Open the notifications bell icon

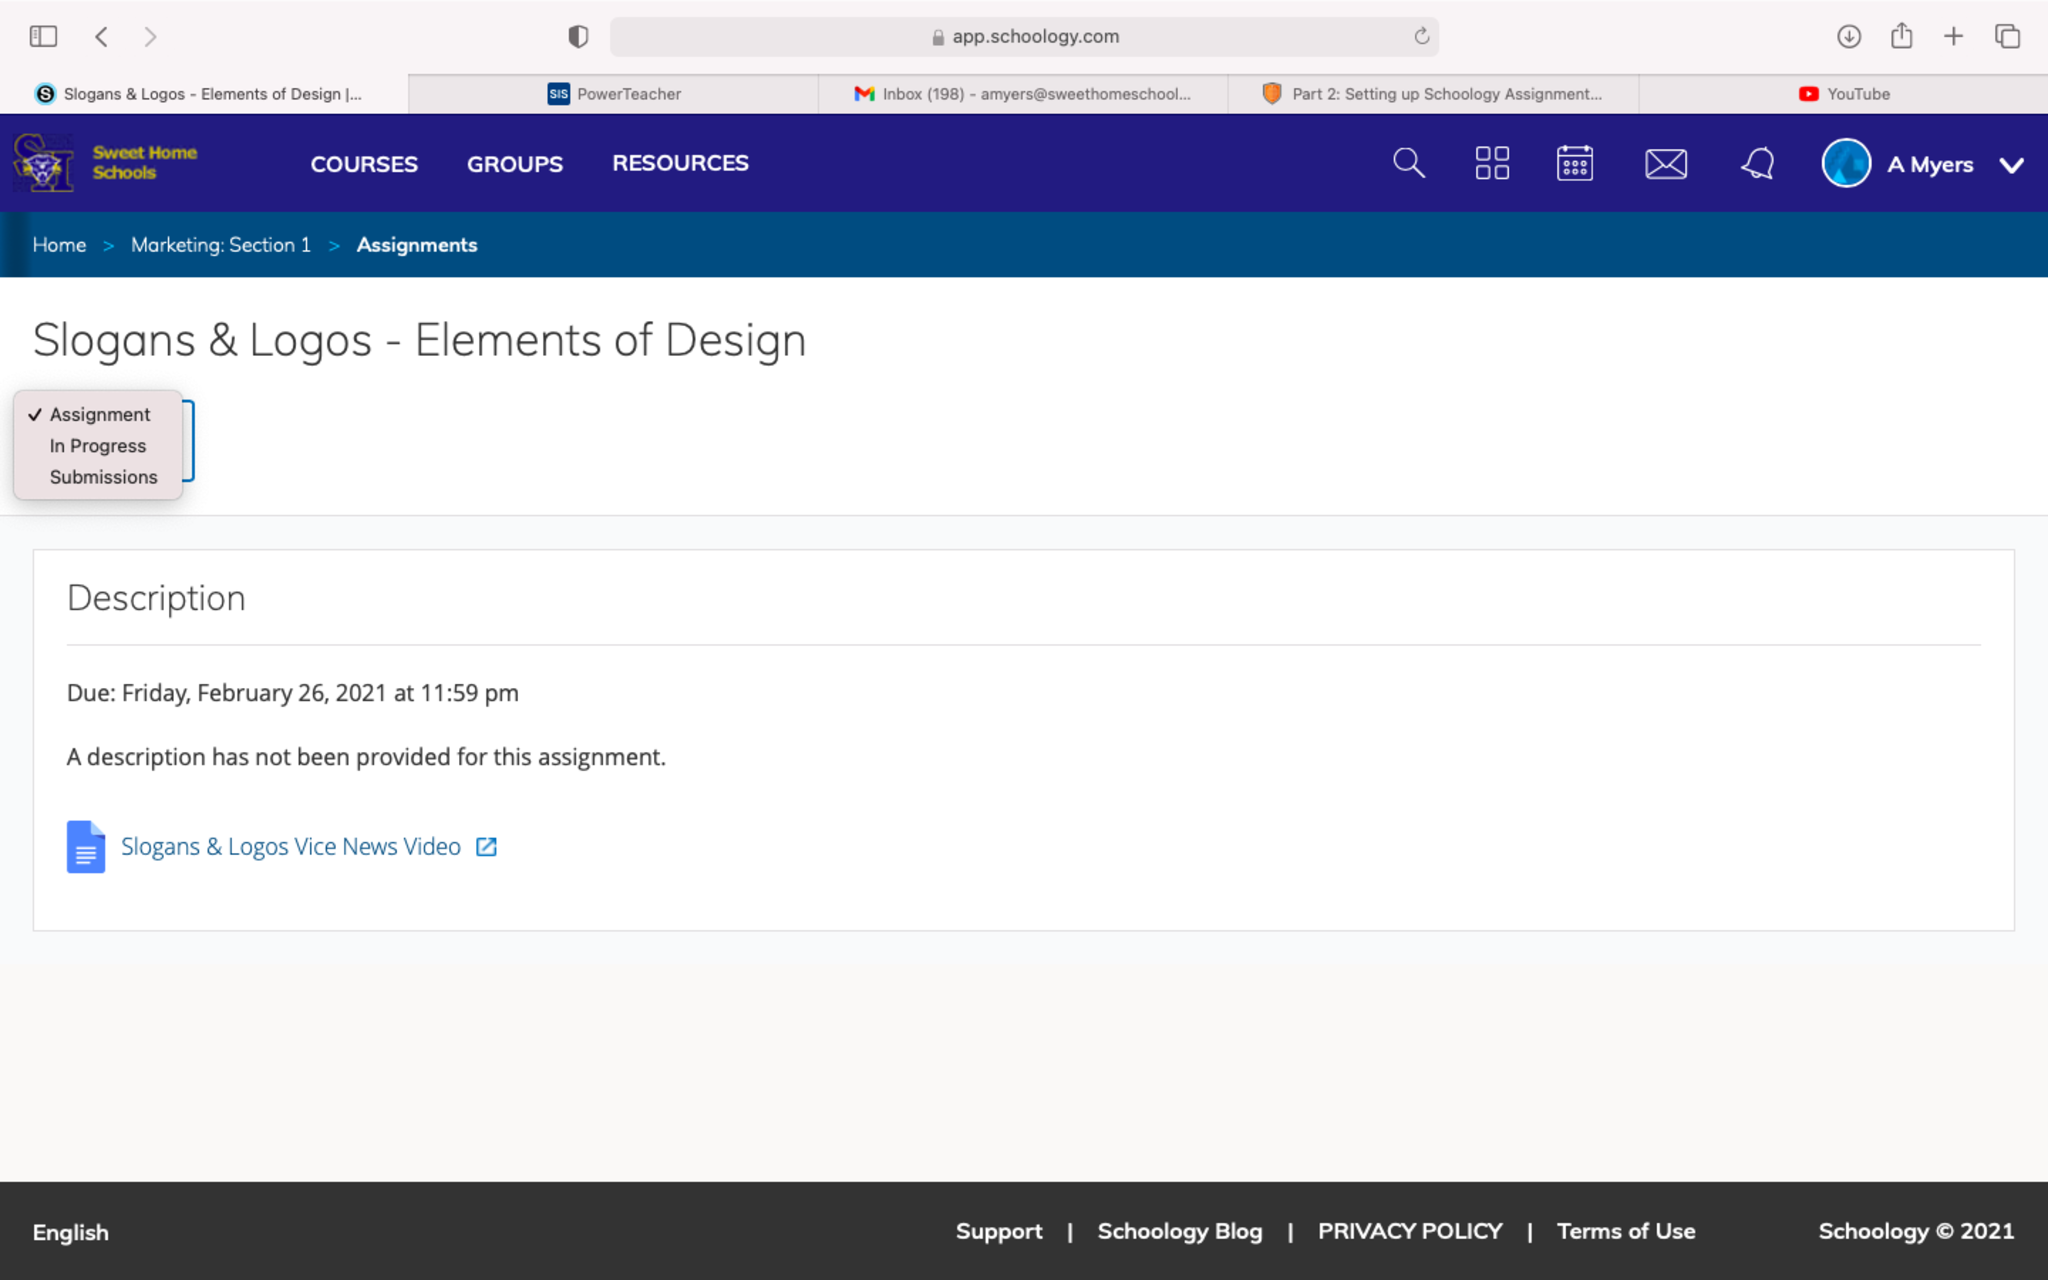point(1757,163)
